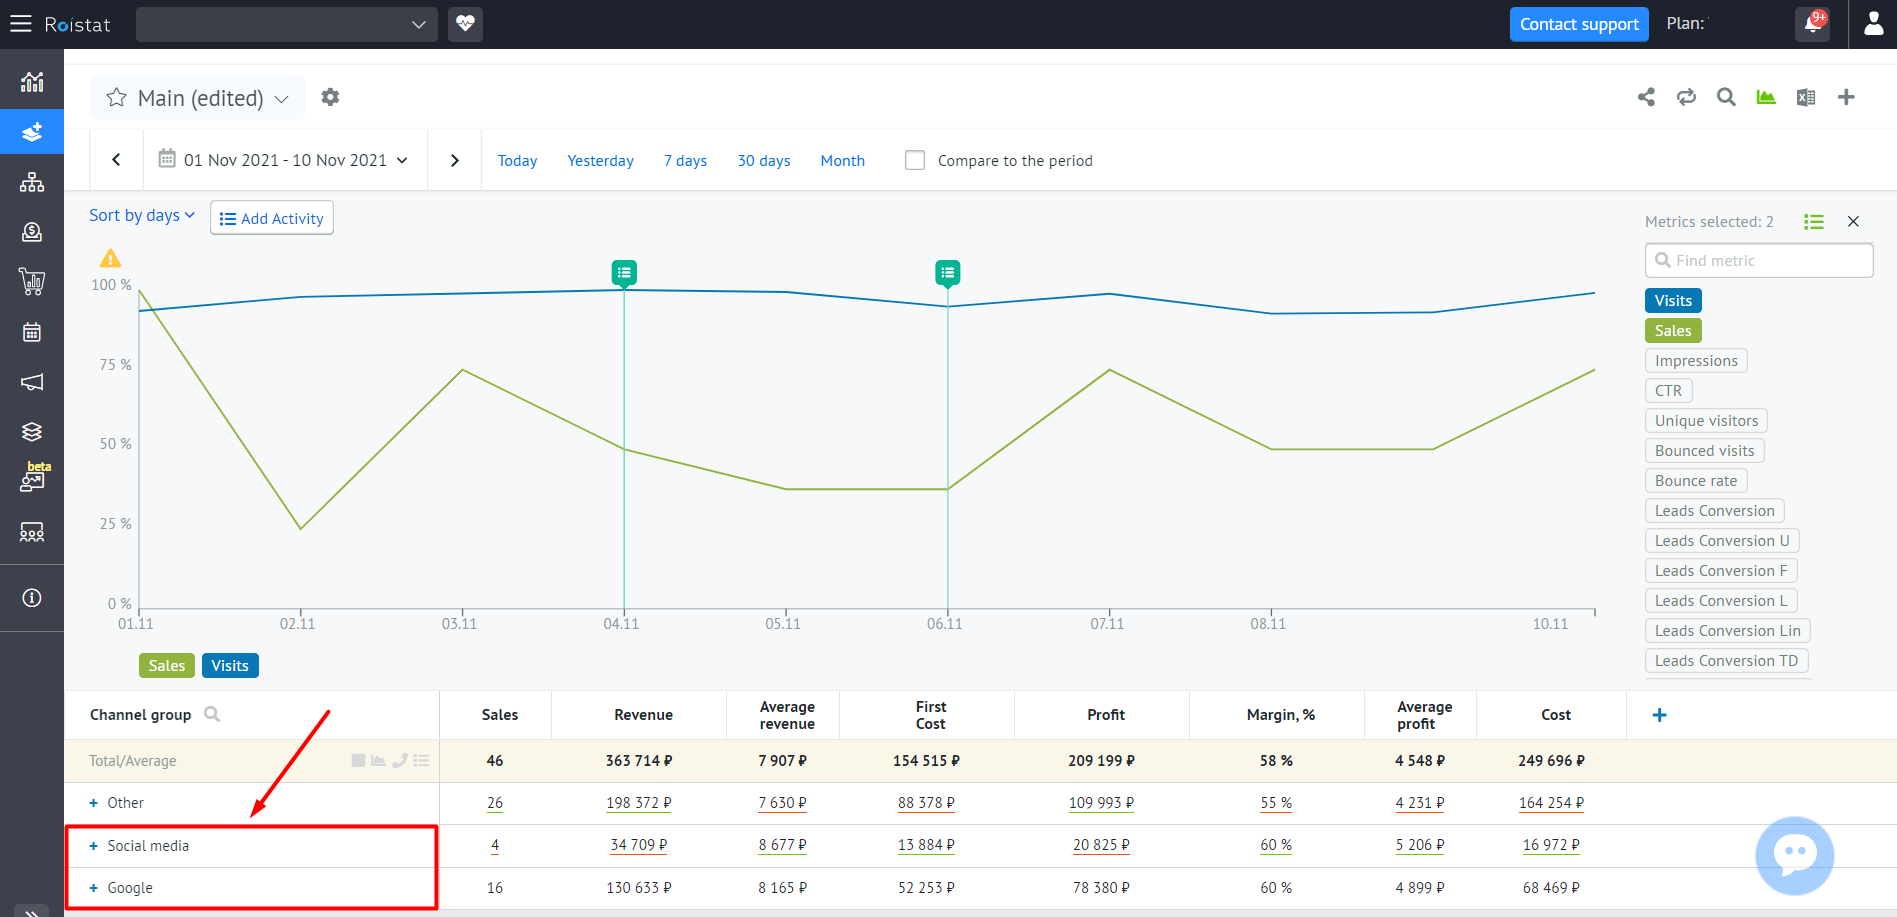Open the info sidebar icon

coord(32,598)
